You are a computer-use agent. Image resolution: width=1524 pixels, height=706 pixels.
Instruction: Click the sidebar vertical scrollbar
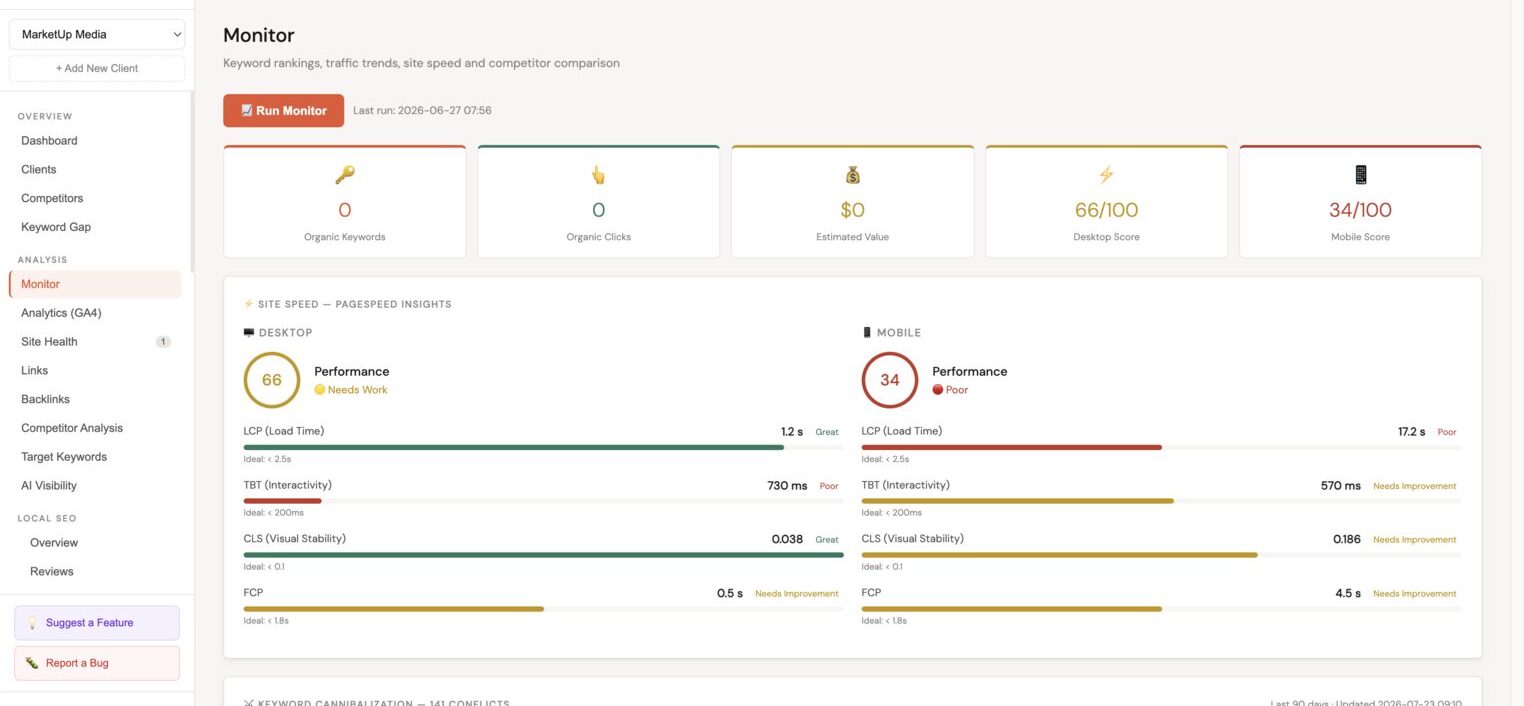[x=191, y=180]
